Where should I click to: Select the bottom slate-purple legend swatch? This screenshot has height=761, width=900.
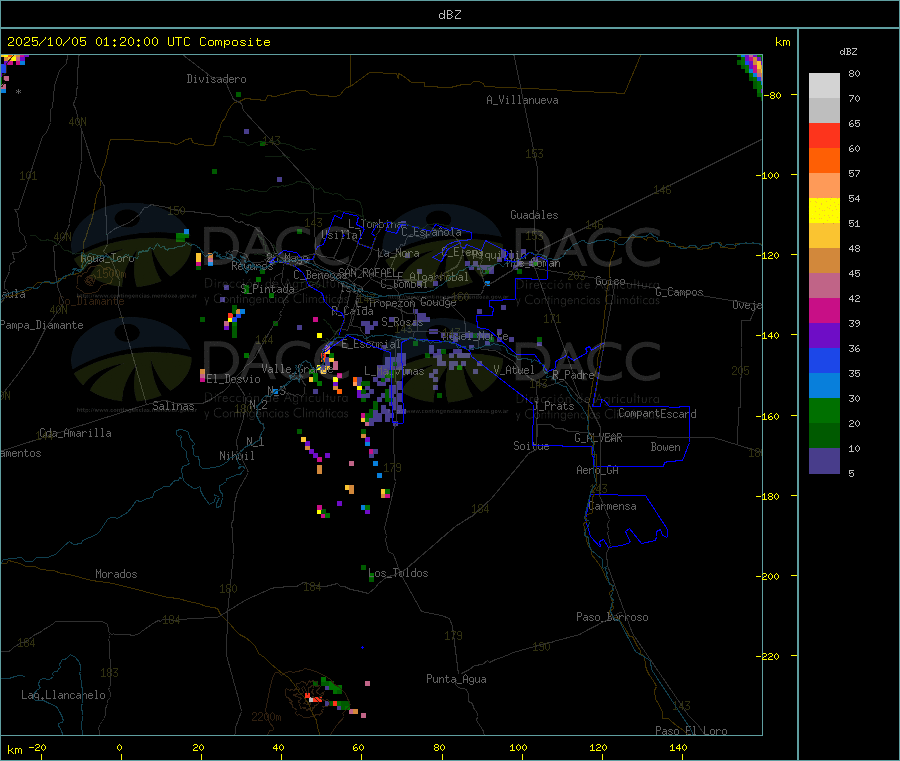tap(824, 460)
